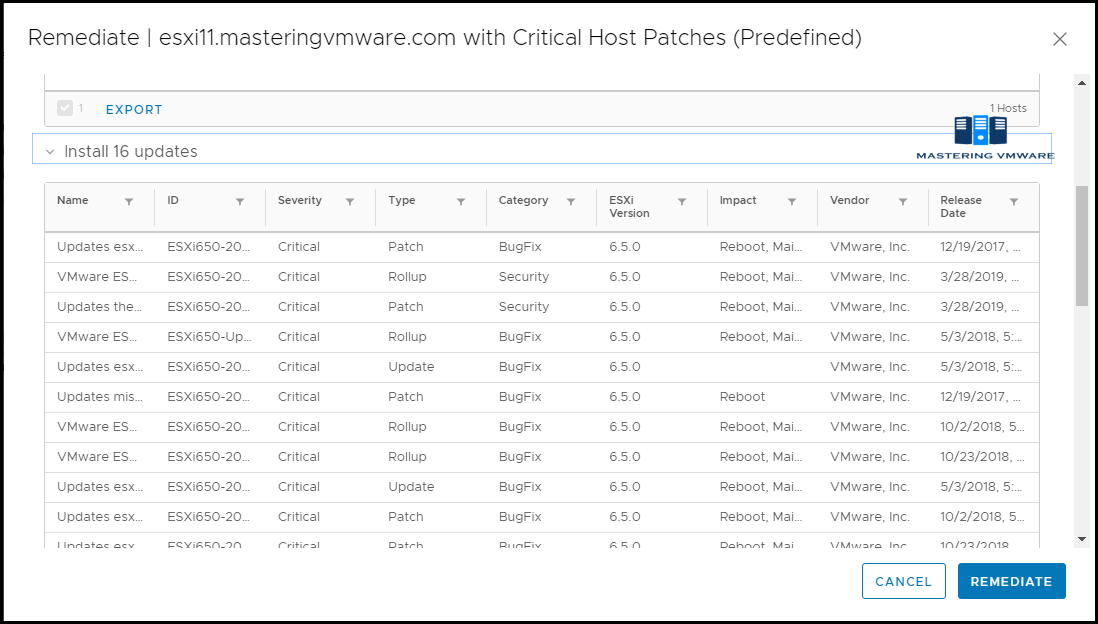Image resolution: width=1098 pixels, height=624 pixels.
Task: Open the Impact column filter
Action: point(793,201)
